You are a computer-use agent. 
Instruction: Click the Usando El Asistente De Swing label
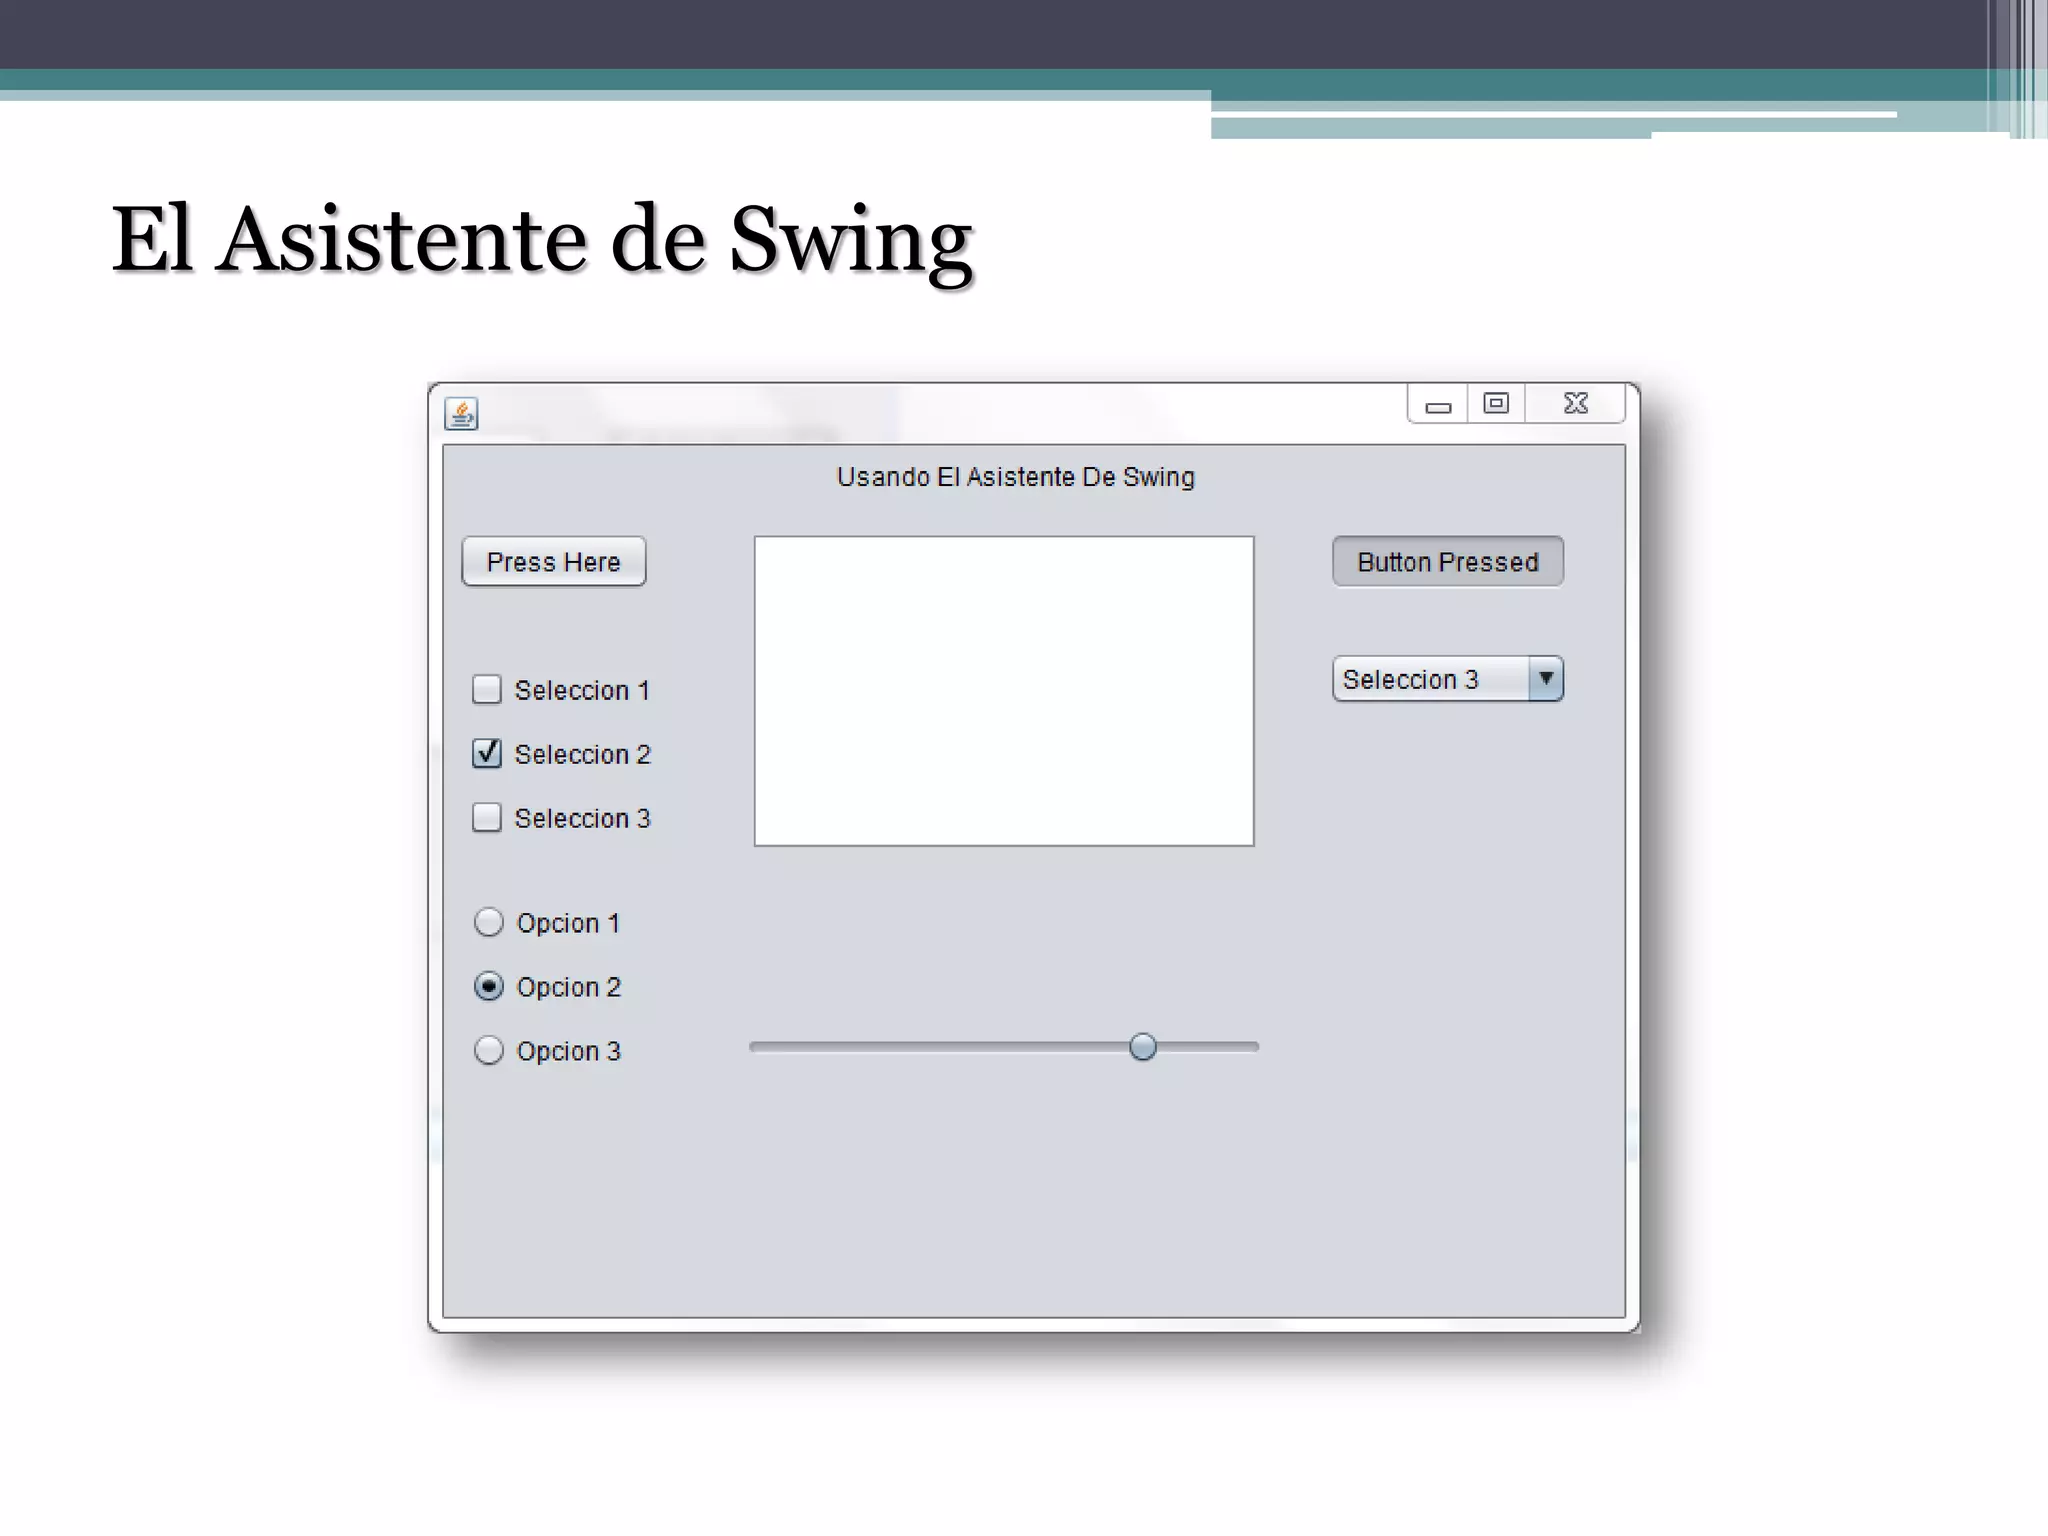1016,477
